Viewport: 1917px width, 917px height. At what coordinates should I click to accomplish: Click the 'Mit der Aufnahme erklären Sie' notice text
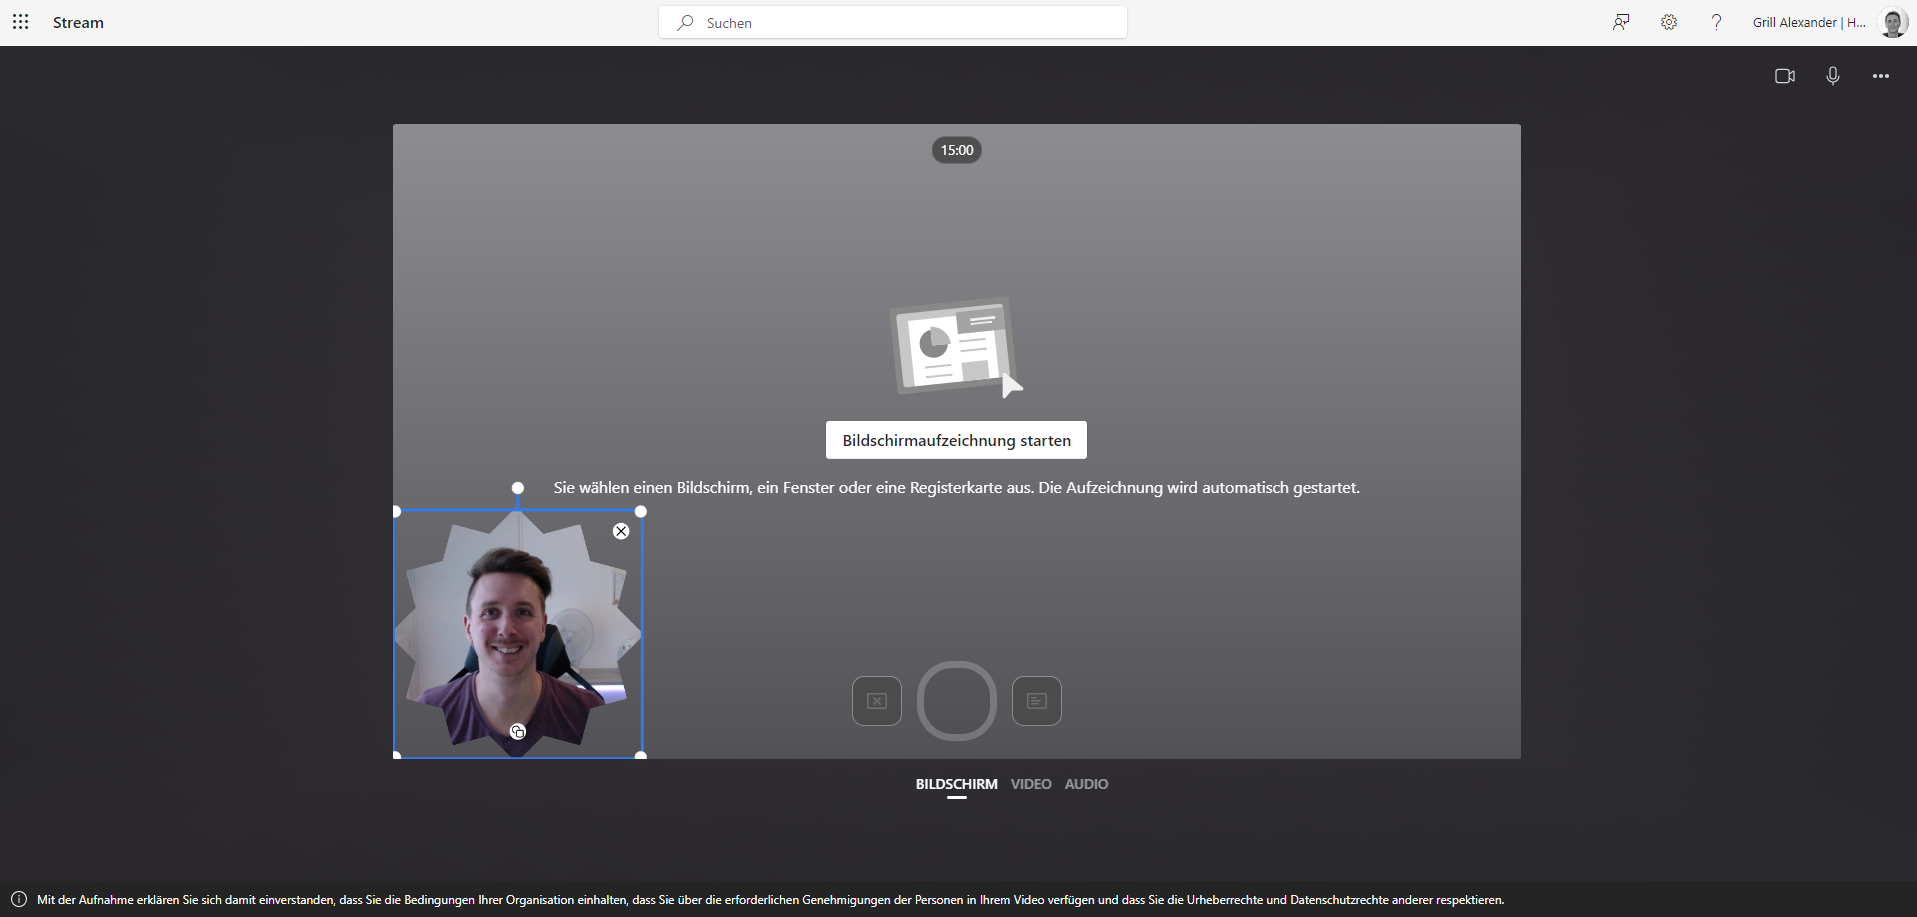click(x=770, y=900)
